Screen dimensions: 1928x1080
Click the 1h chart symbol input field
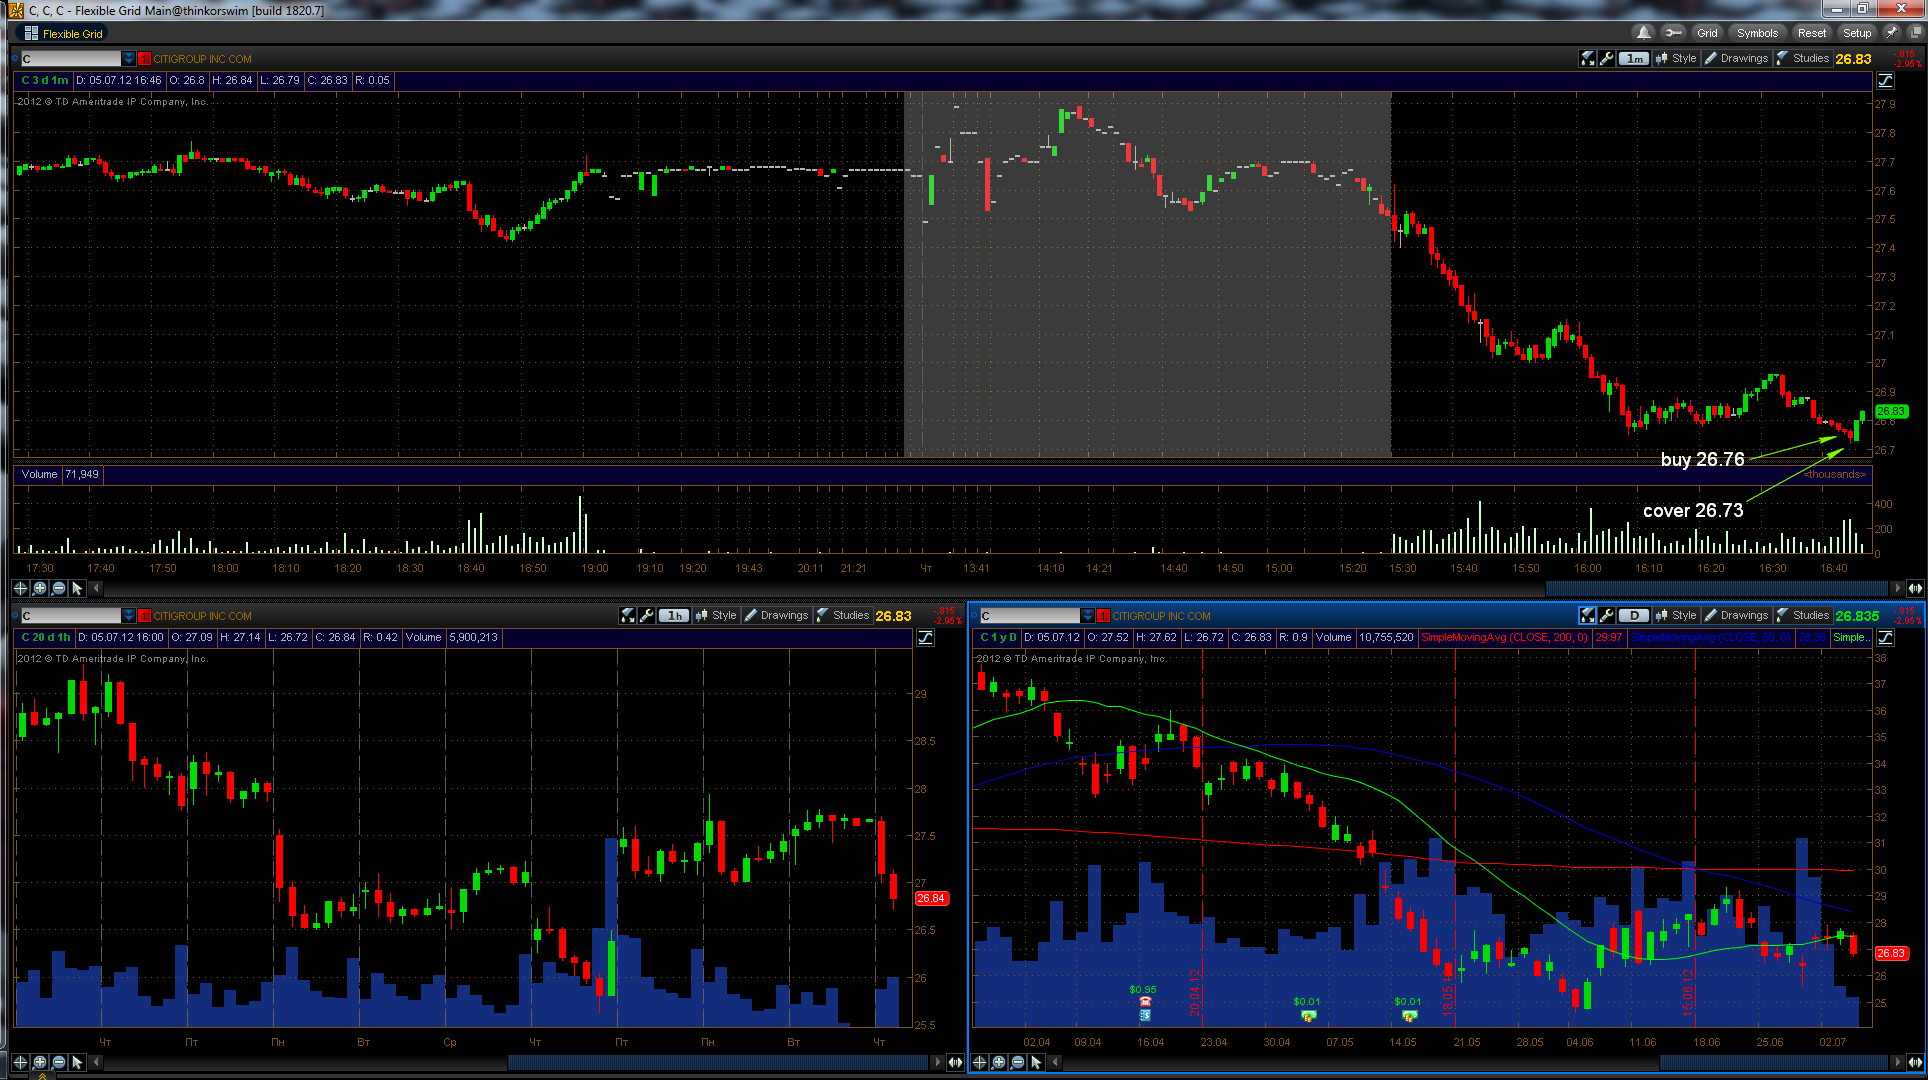pyautogui.click(x=70, y=616)
